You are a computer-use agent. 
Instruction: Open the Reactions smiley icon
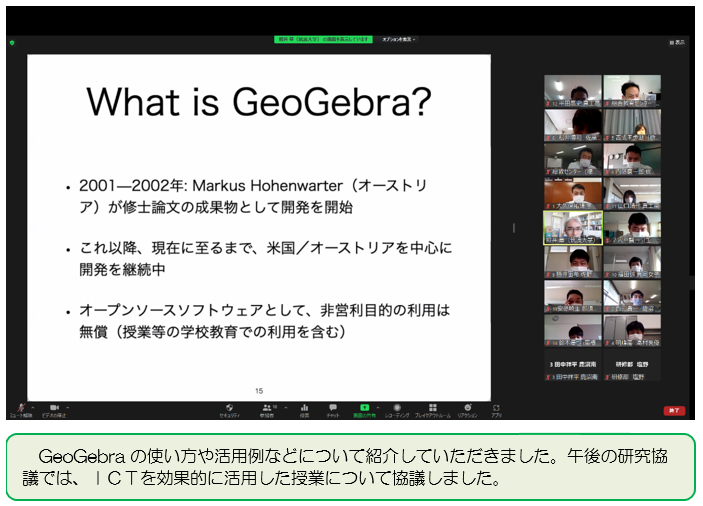[468, 407]
